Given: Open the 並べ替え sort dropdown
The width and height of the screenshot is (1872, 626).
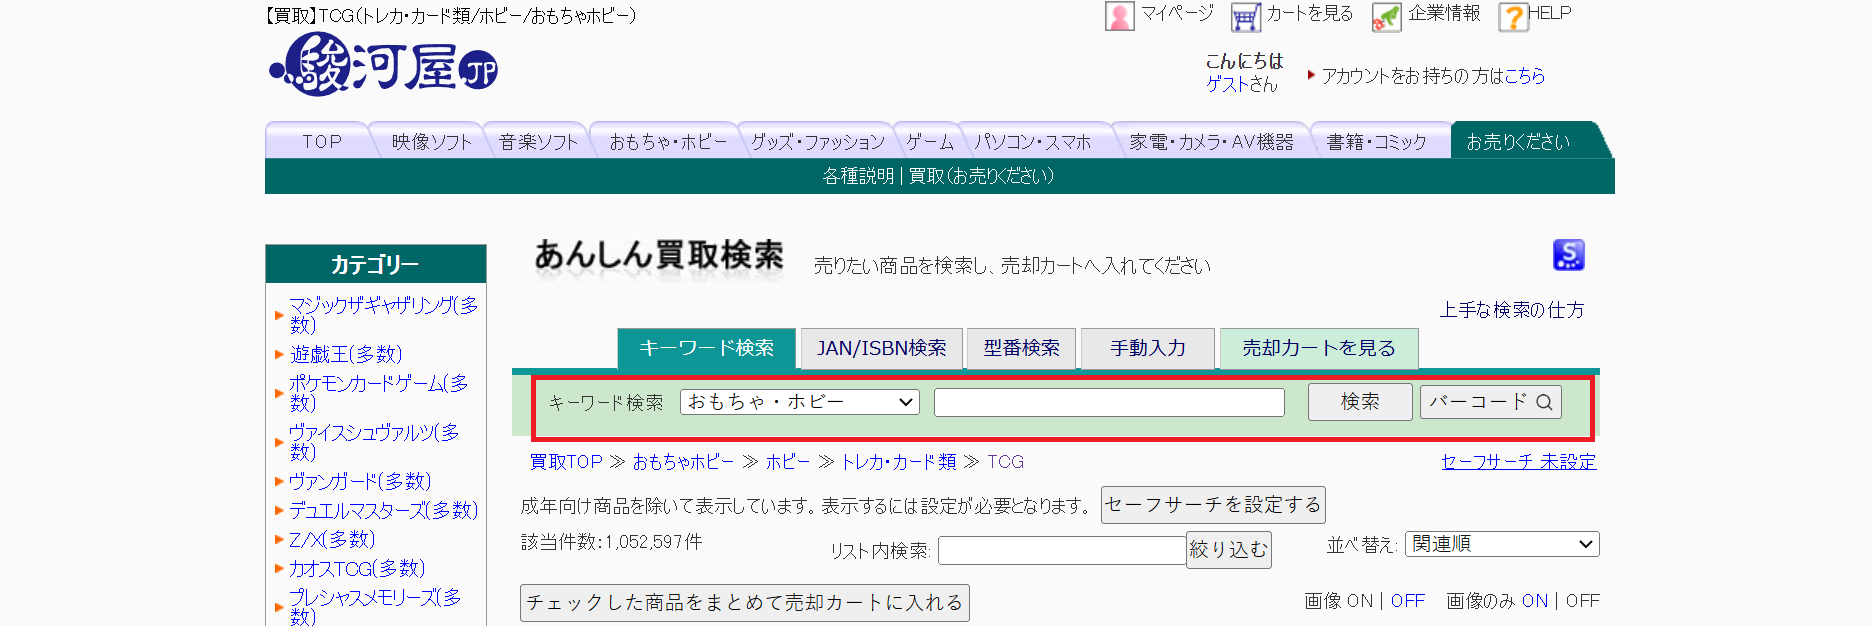Looking at the screenshot, I should point(1501,544).
